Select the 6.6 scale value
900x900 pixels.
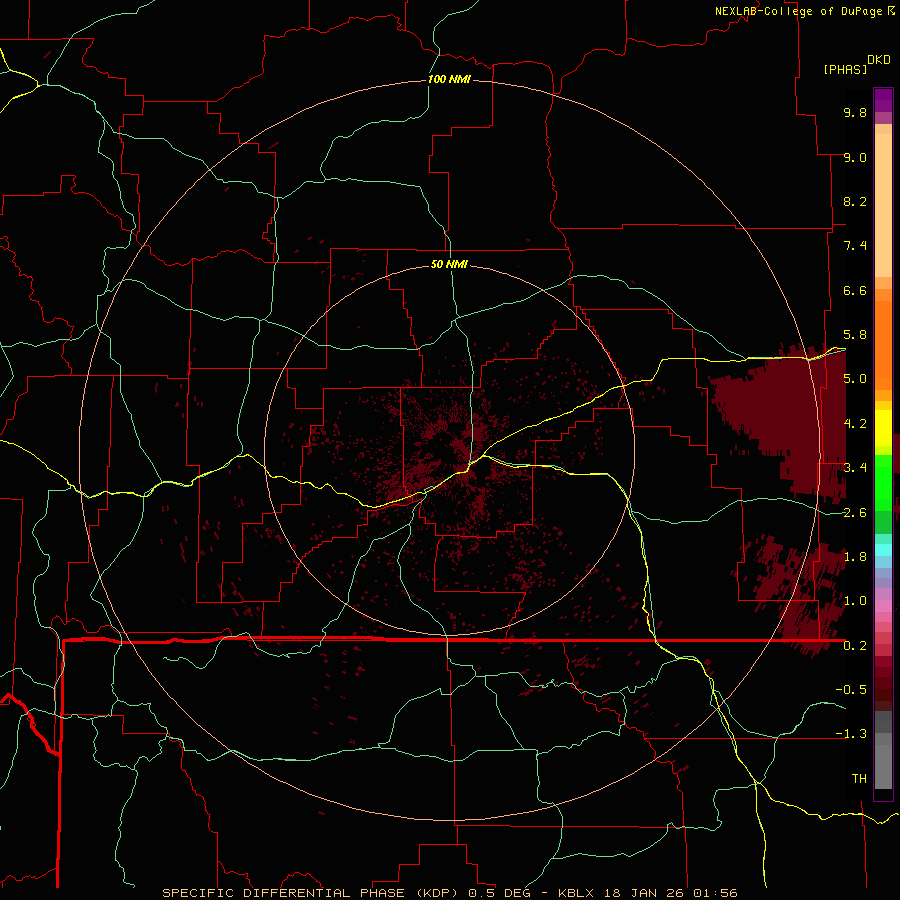[x=855, y=290]
